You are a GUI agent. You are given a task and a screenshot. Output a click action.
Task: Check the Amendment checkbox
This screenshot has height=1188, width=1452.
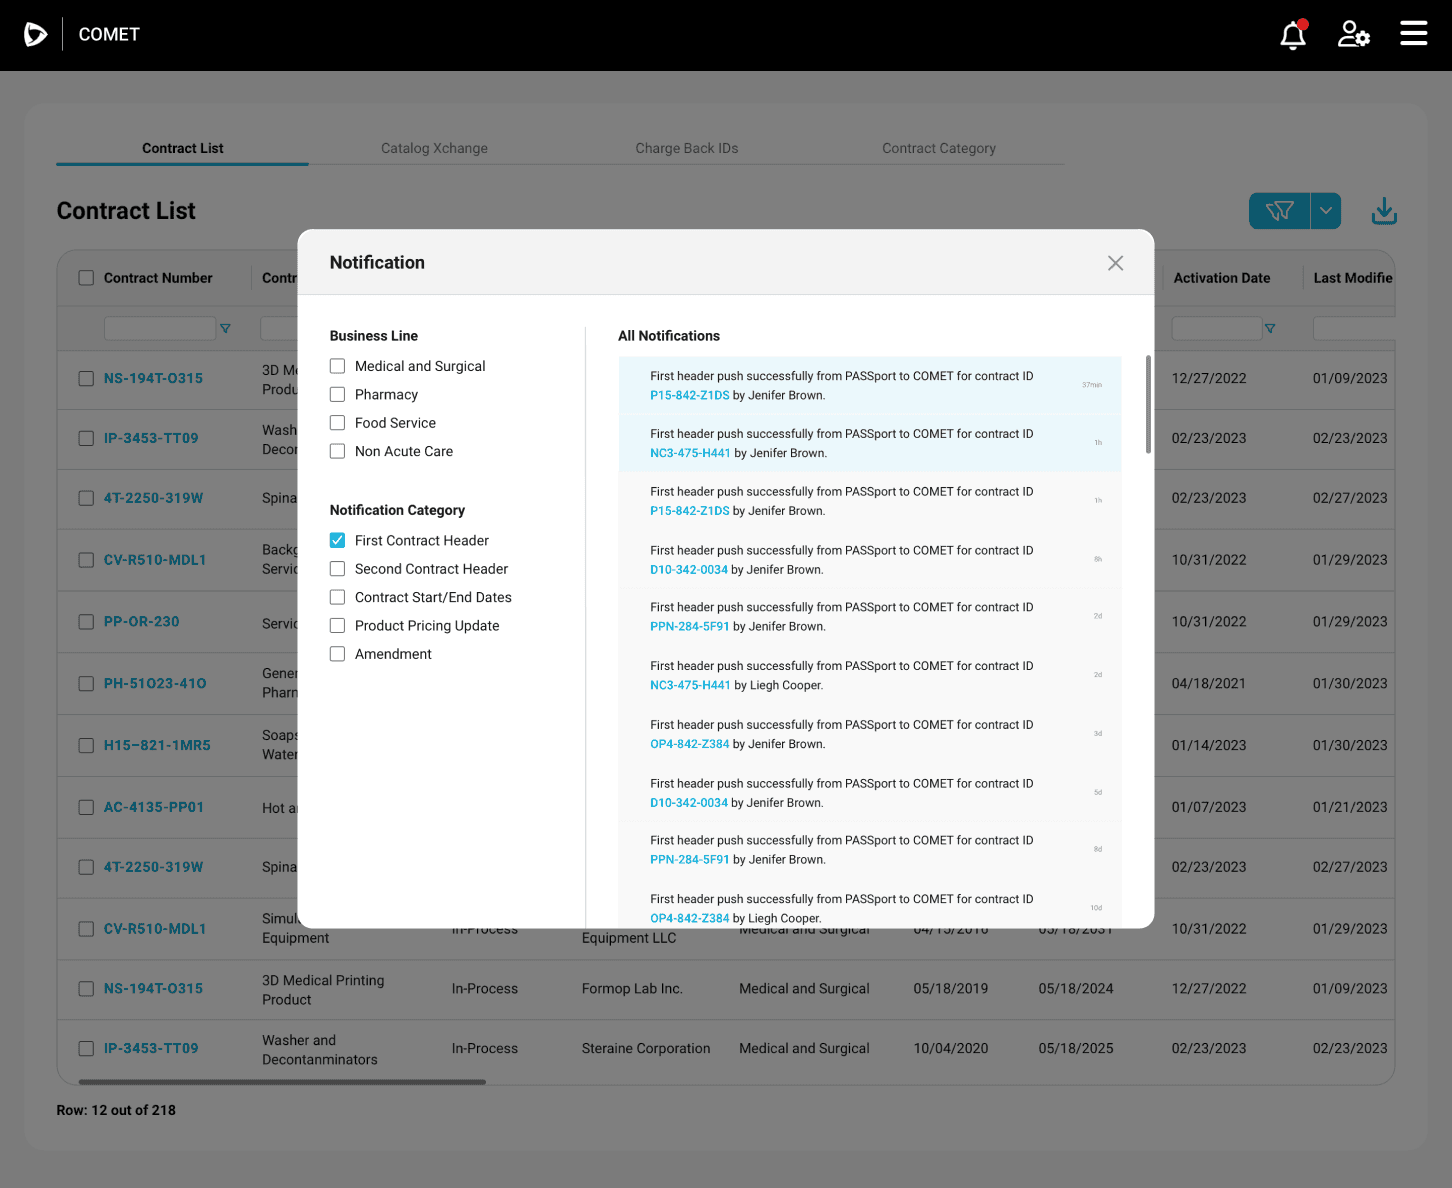[338, 654]
